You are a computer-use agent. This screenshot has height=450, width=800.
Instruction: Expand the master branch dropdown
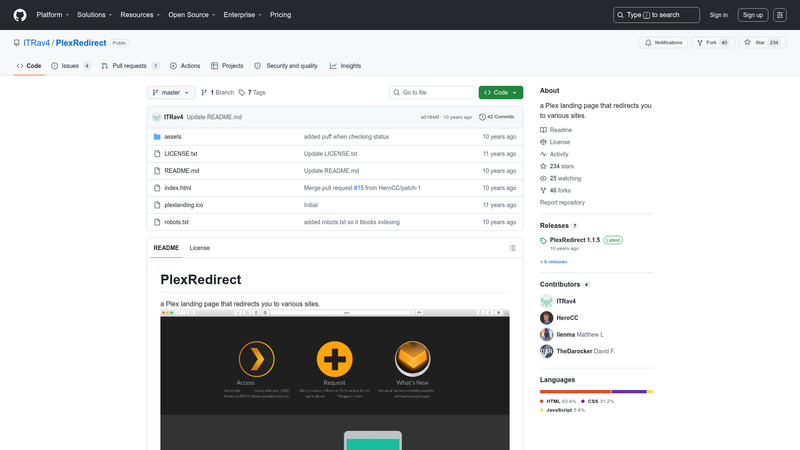tap(171, 92)
